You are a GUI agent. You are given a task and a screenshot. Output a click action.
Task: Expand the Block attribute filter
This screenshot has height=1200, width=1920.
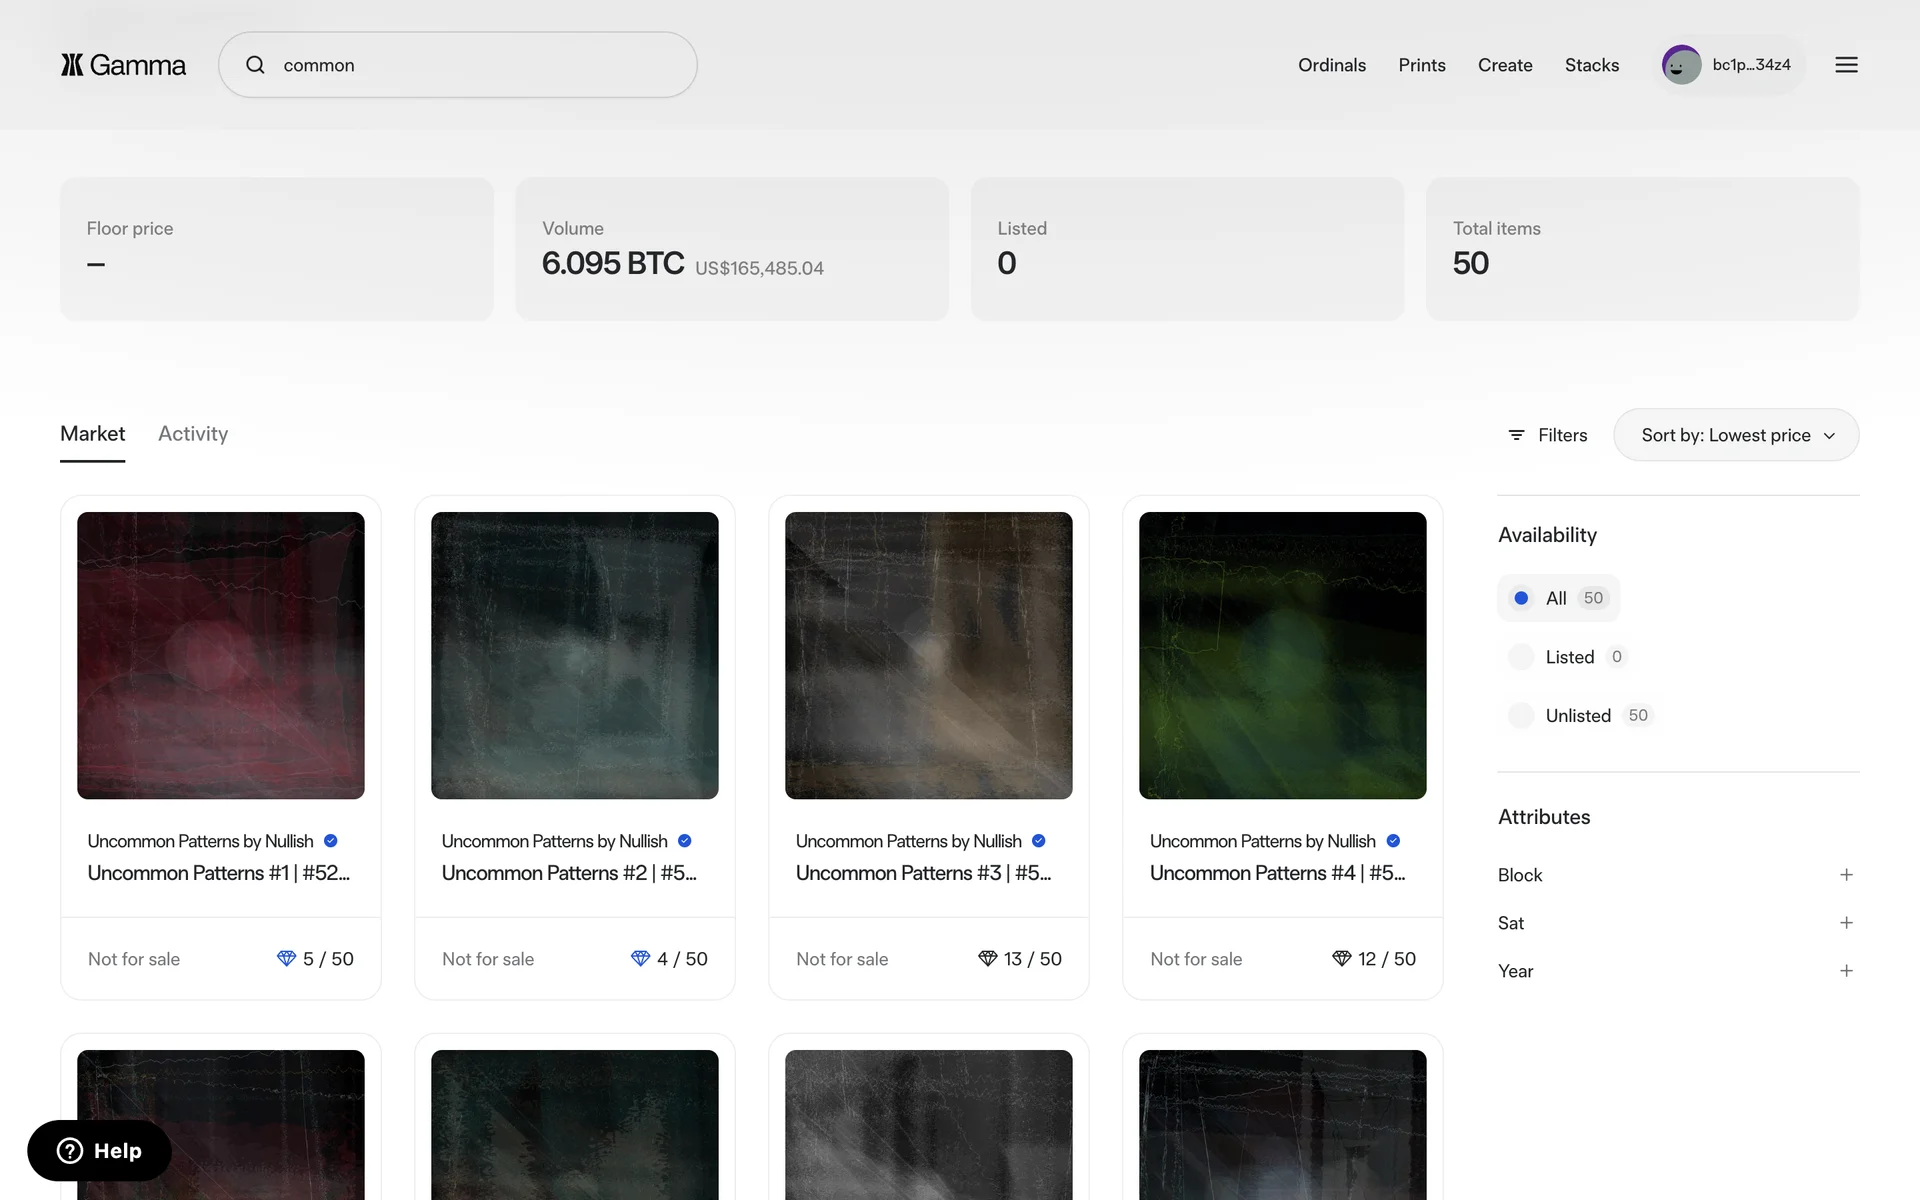coord(1846,875)
